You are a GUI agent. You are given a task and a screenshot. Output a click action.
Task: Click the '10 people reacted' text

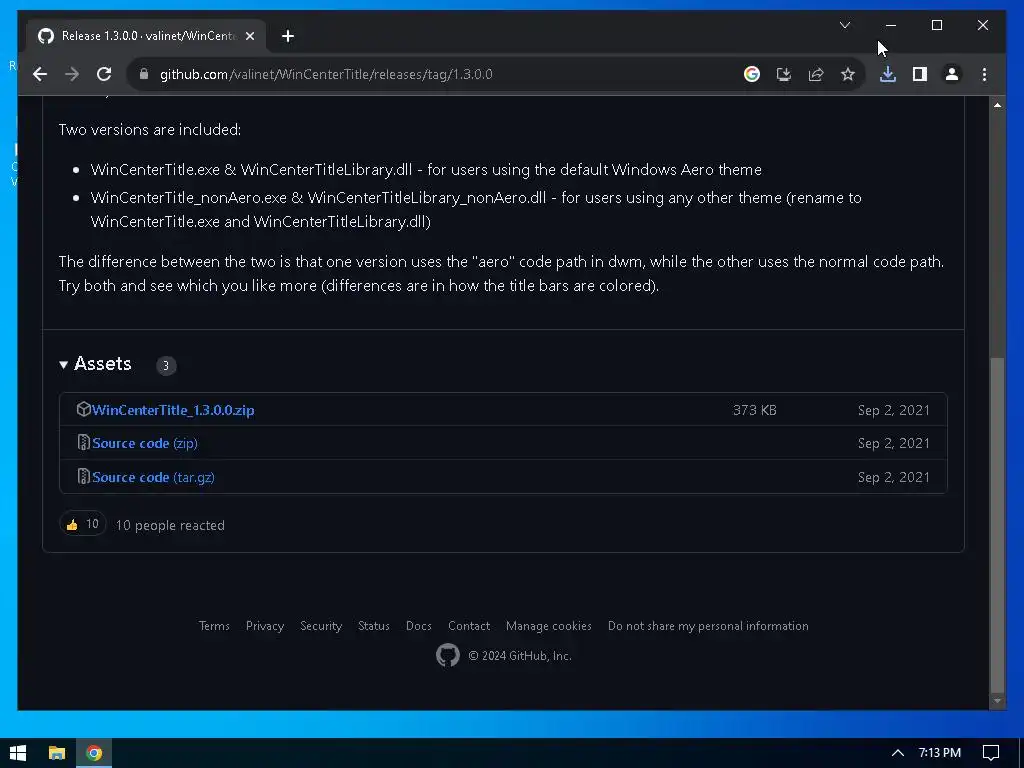(x=170, y=525)
